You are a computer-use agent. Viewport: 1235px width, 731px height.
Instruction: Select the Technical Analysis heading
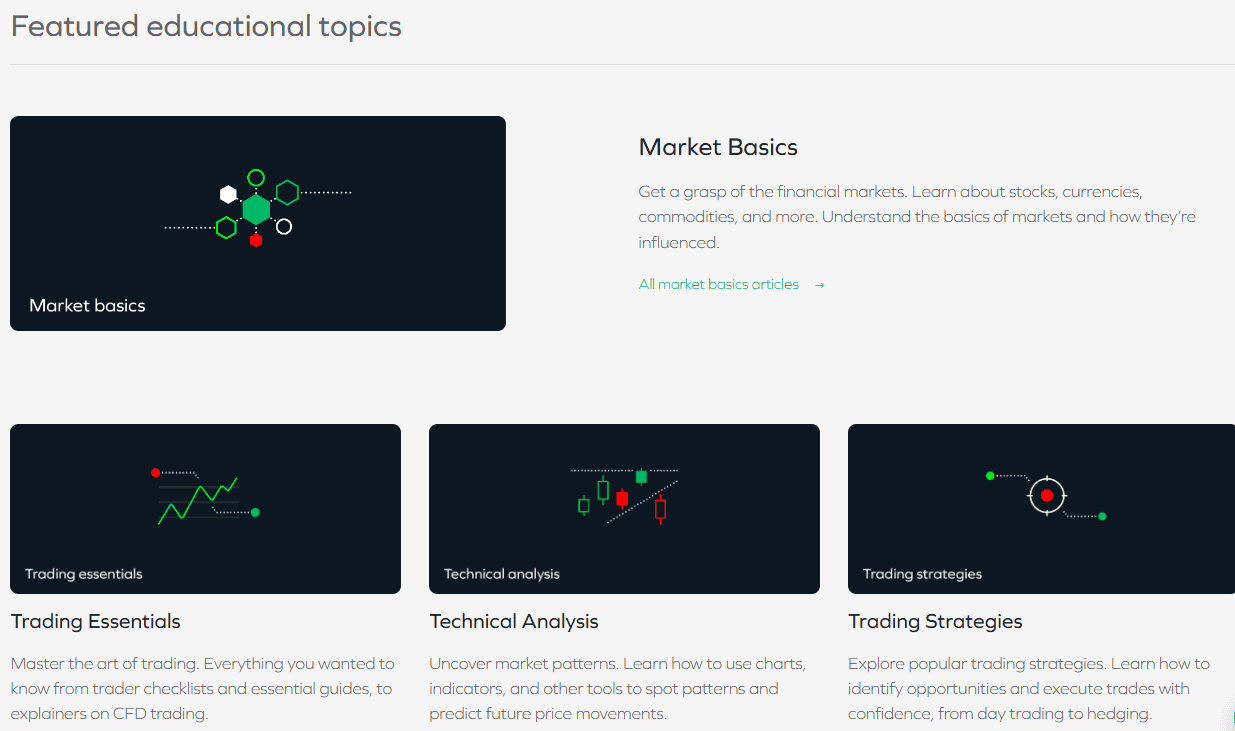coord(514,622)
